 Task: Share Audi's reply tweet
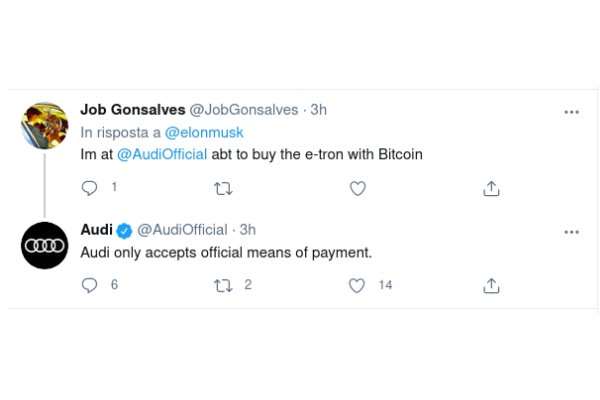(491, 285)
